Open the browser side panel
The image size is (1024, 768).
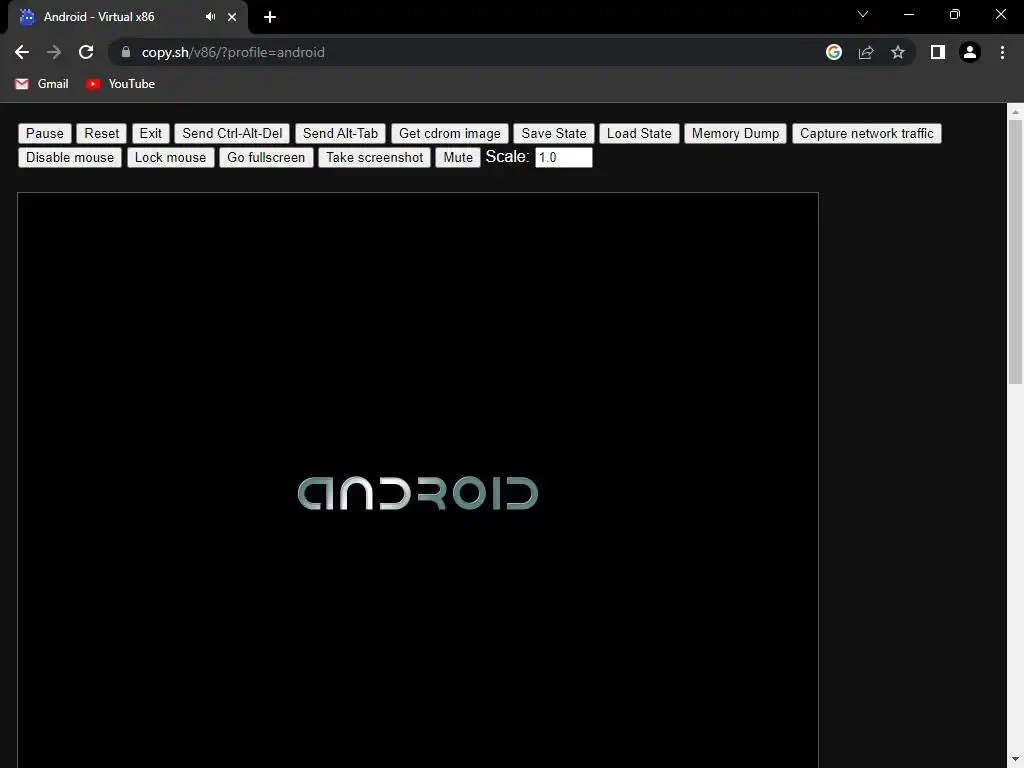point(938,52)
